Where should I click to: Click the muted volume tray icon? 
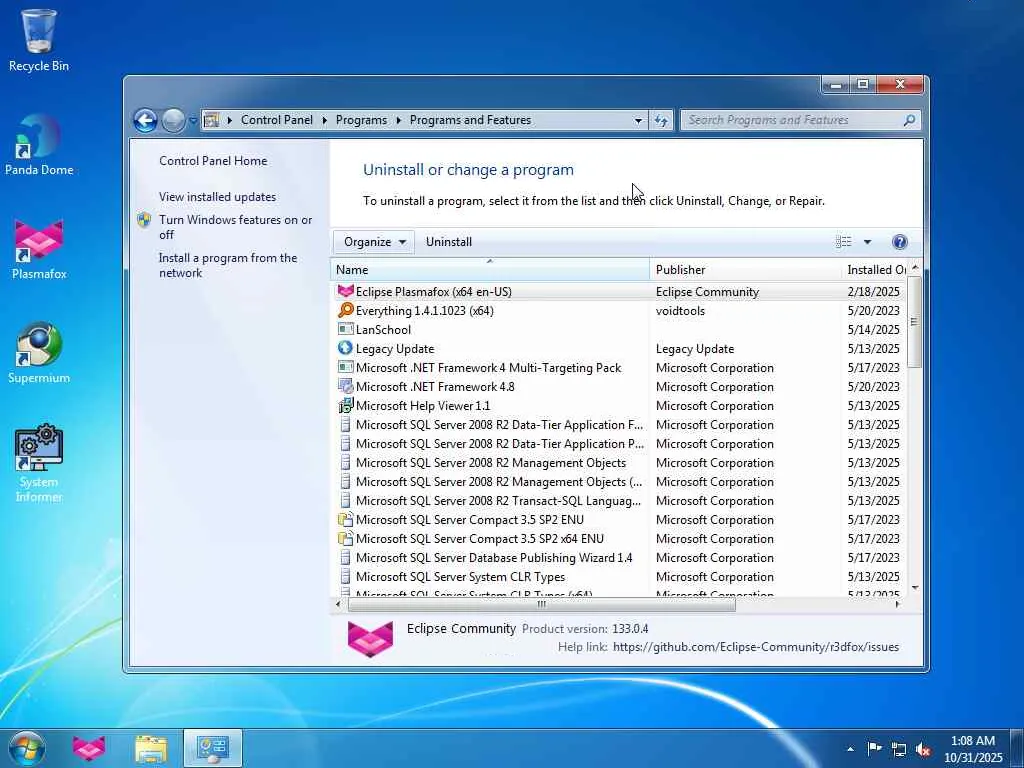click(923, 749)
